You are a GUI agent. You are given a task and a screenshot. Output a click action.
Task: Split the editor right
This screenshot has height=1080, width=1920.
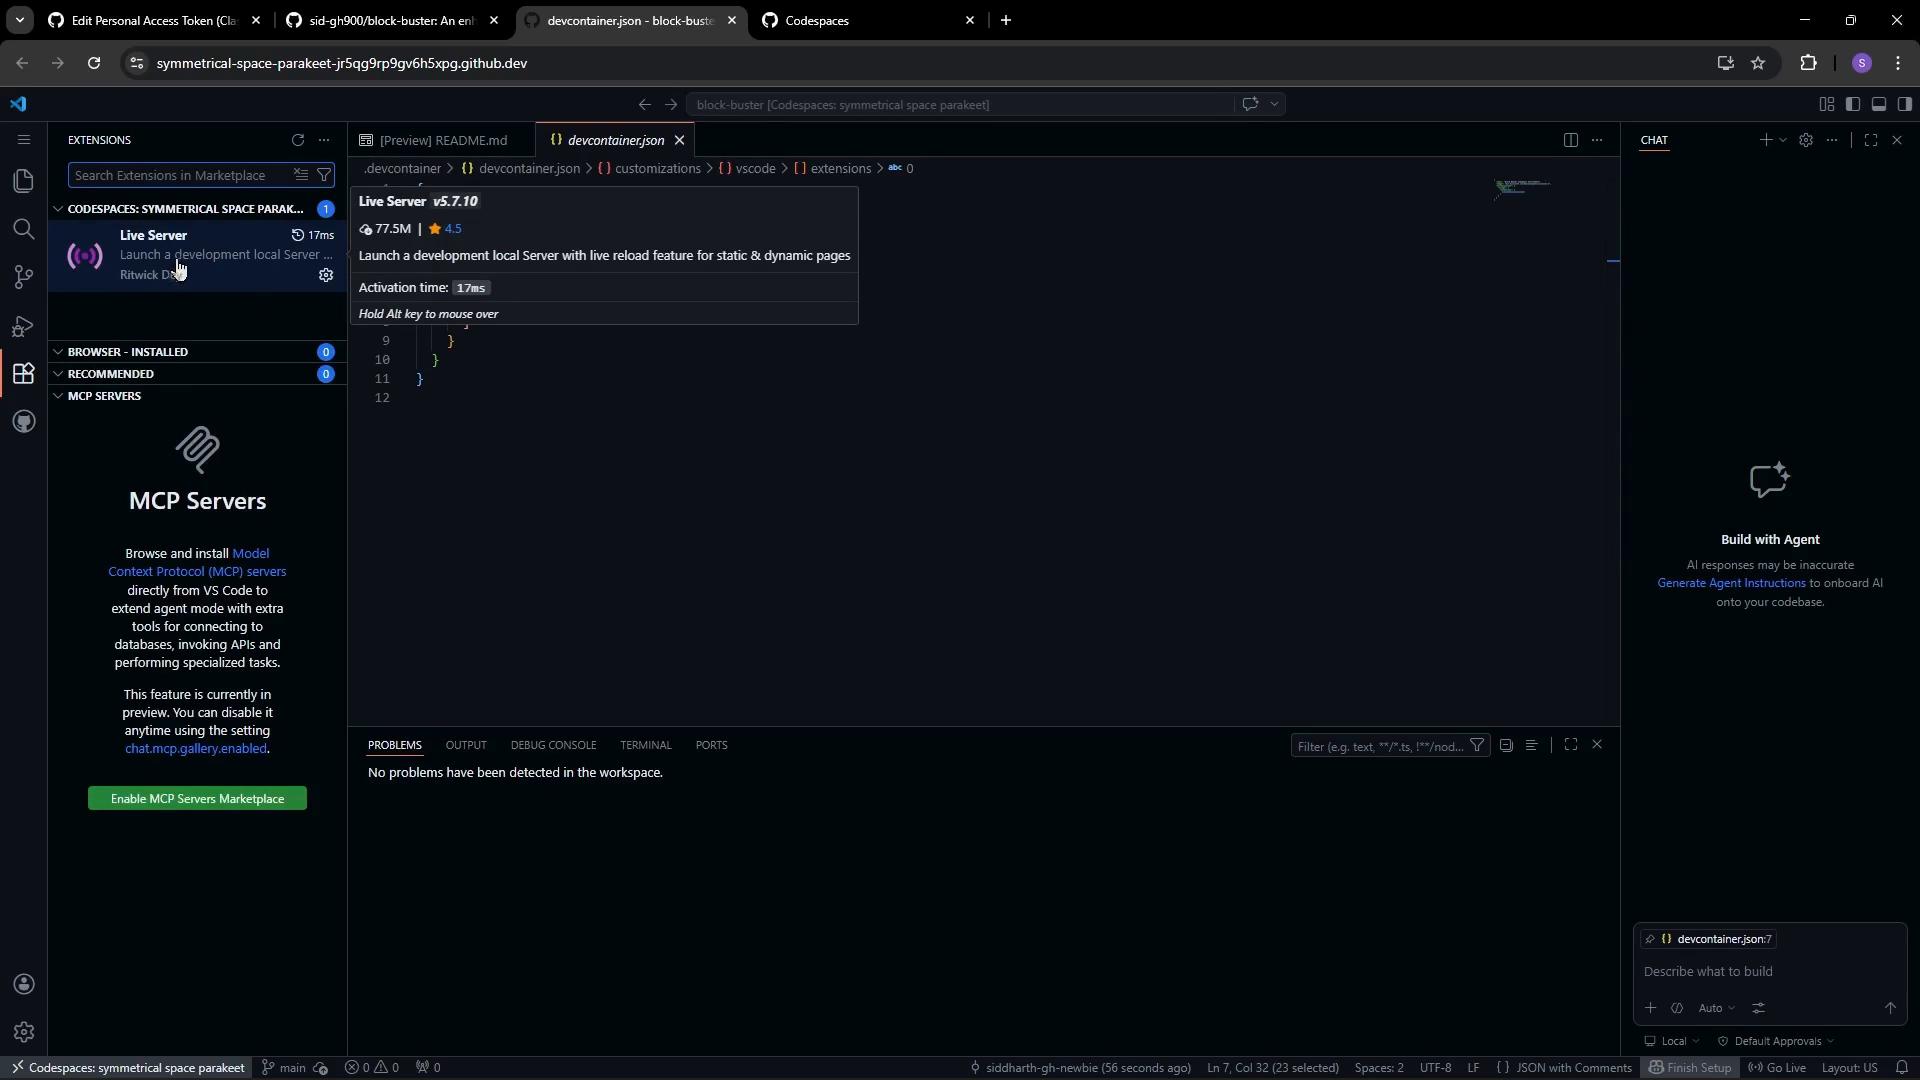pyautogui.click(x=1570, y=140)
